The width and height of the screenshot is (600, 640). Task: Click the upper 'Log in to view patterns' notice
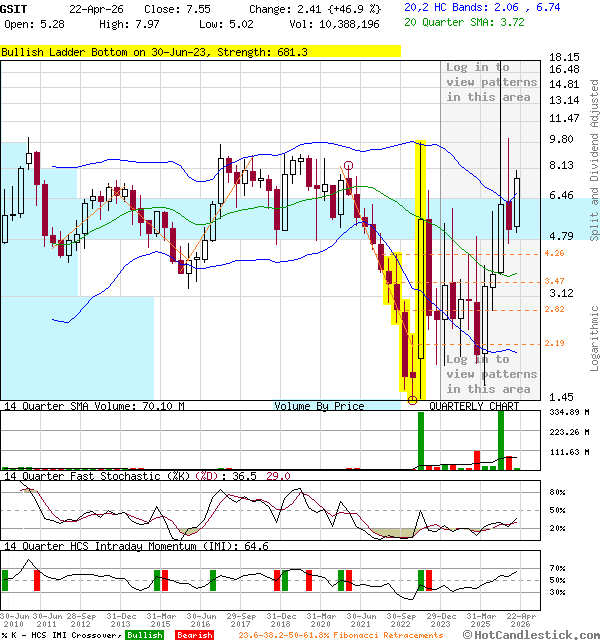(x=491, y=82)
